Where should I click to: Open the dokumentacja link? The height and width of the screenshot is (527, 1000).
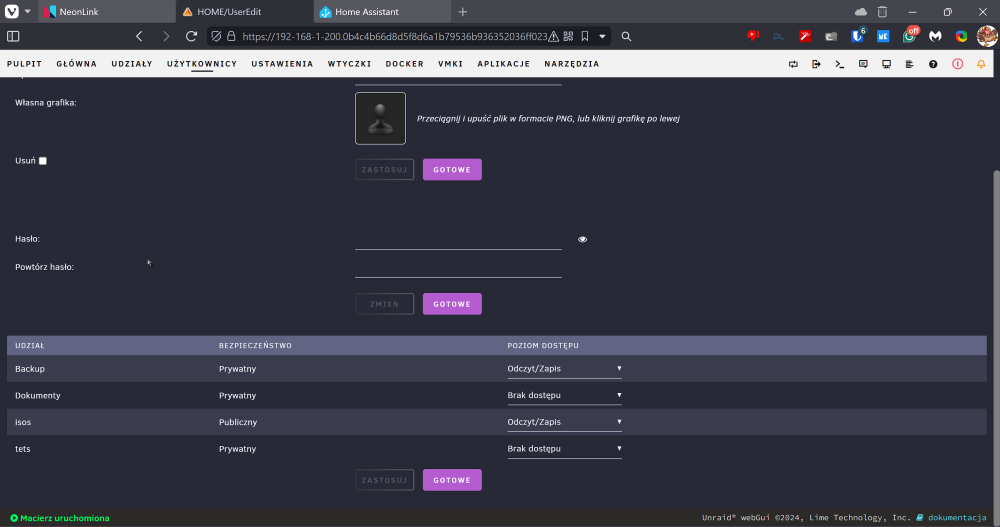957,518
